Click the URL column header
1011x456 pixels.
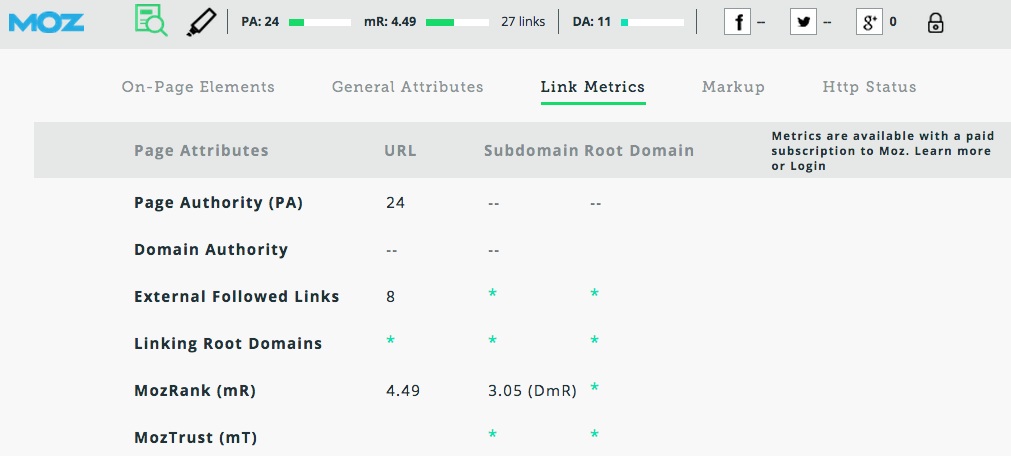tap(400, 151)
